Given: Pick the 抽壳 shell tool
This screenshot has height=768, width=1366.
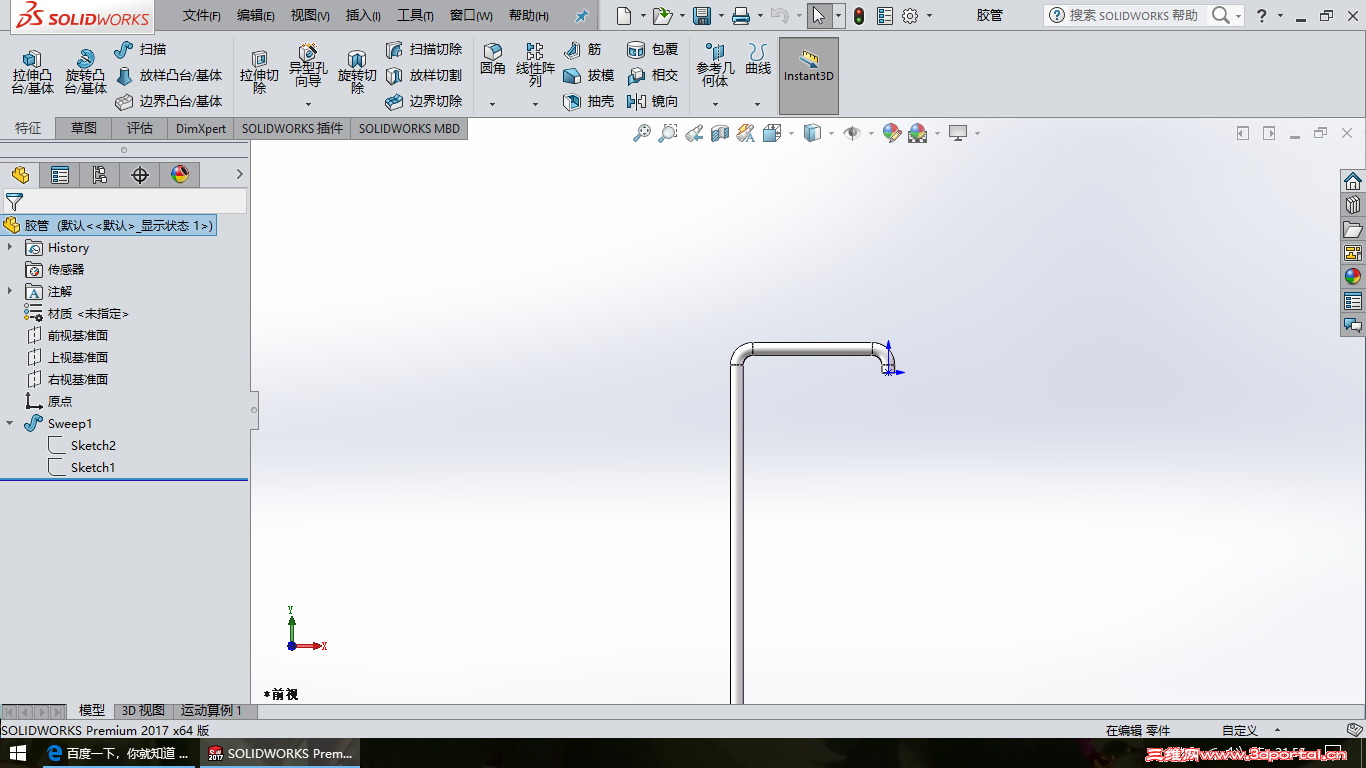Looking at the screenshot, I should pyautogui.click(x=588, y=101).
